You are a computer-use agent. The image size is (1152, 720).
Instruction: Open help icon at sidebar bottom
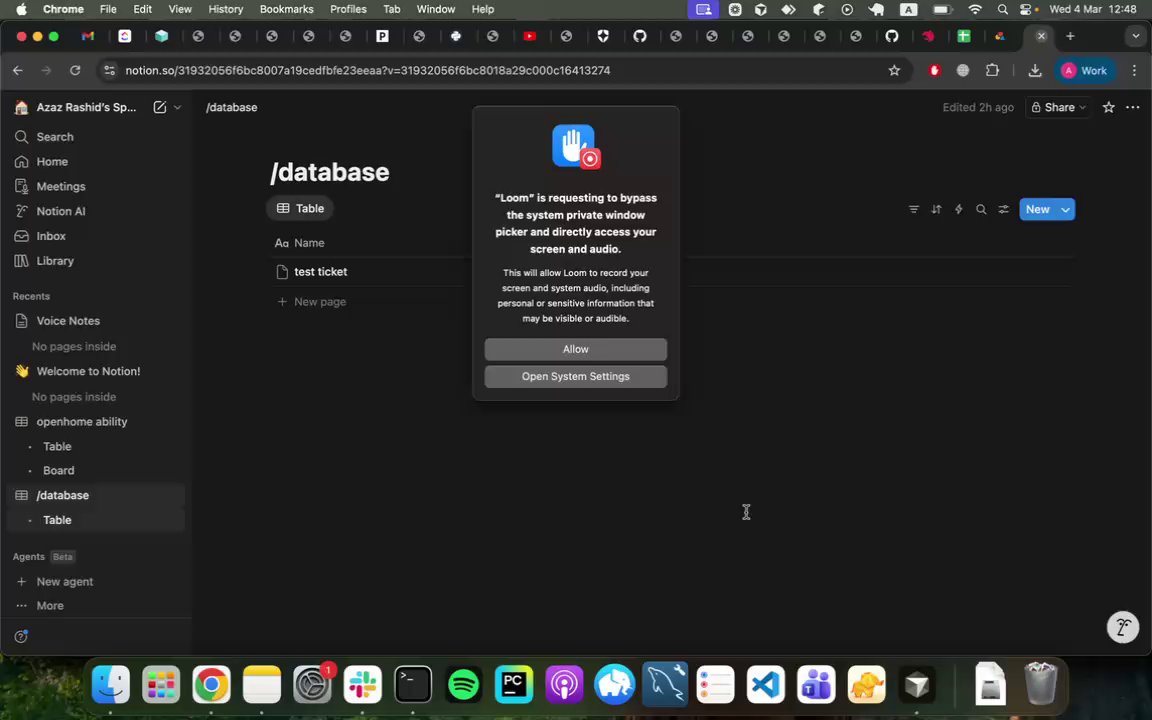(x=21, y=636)
